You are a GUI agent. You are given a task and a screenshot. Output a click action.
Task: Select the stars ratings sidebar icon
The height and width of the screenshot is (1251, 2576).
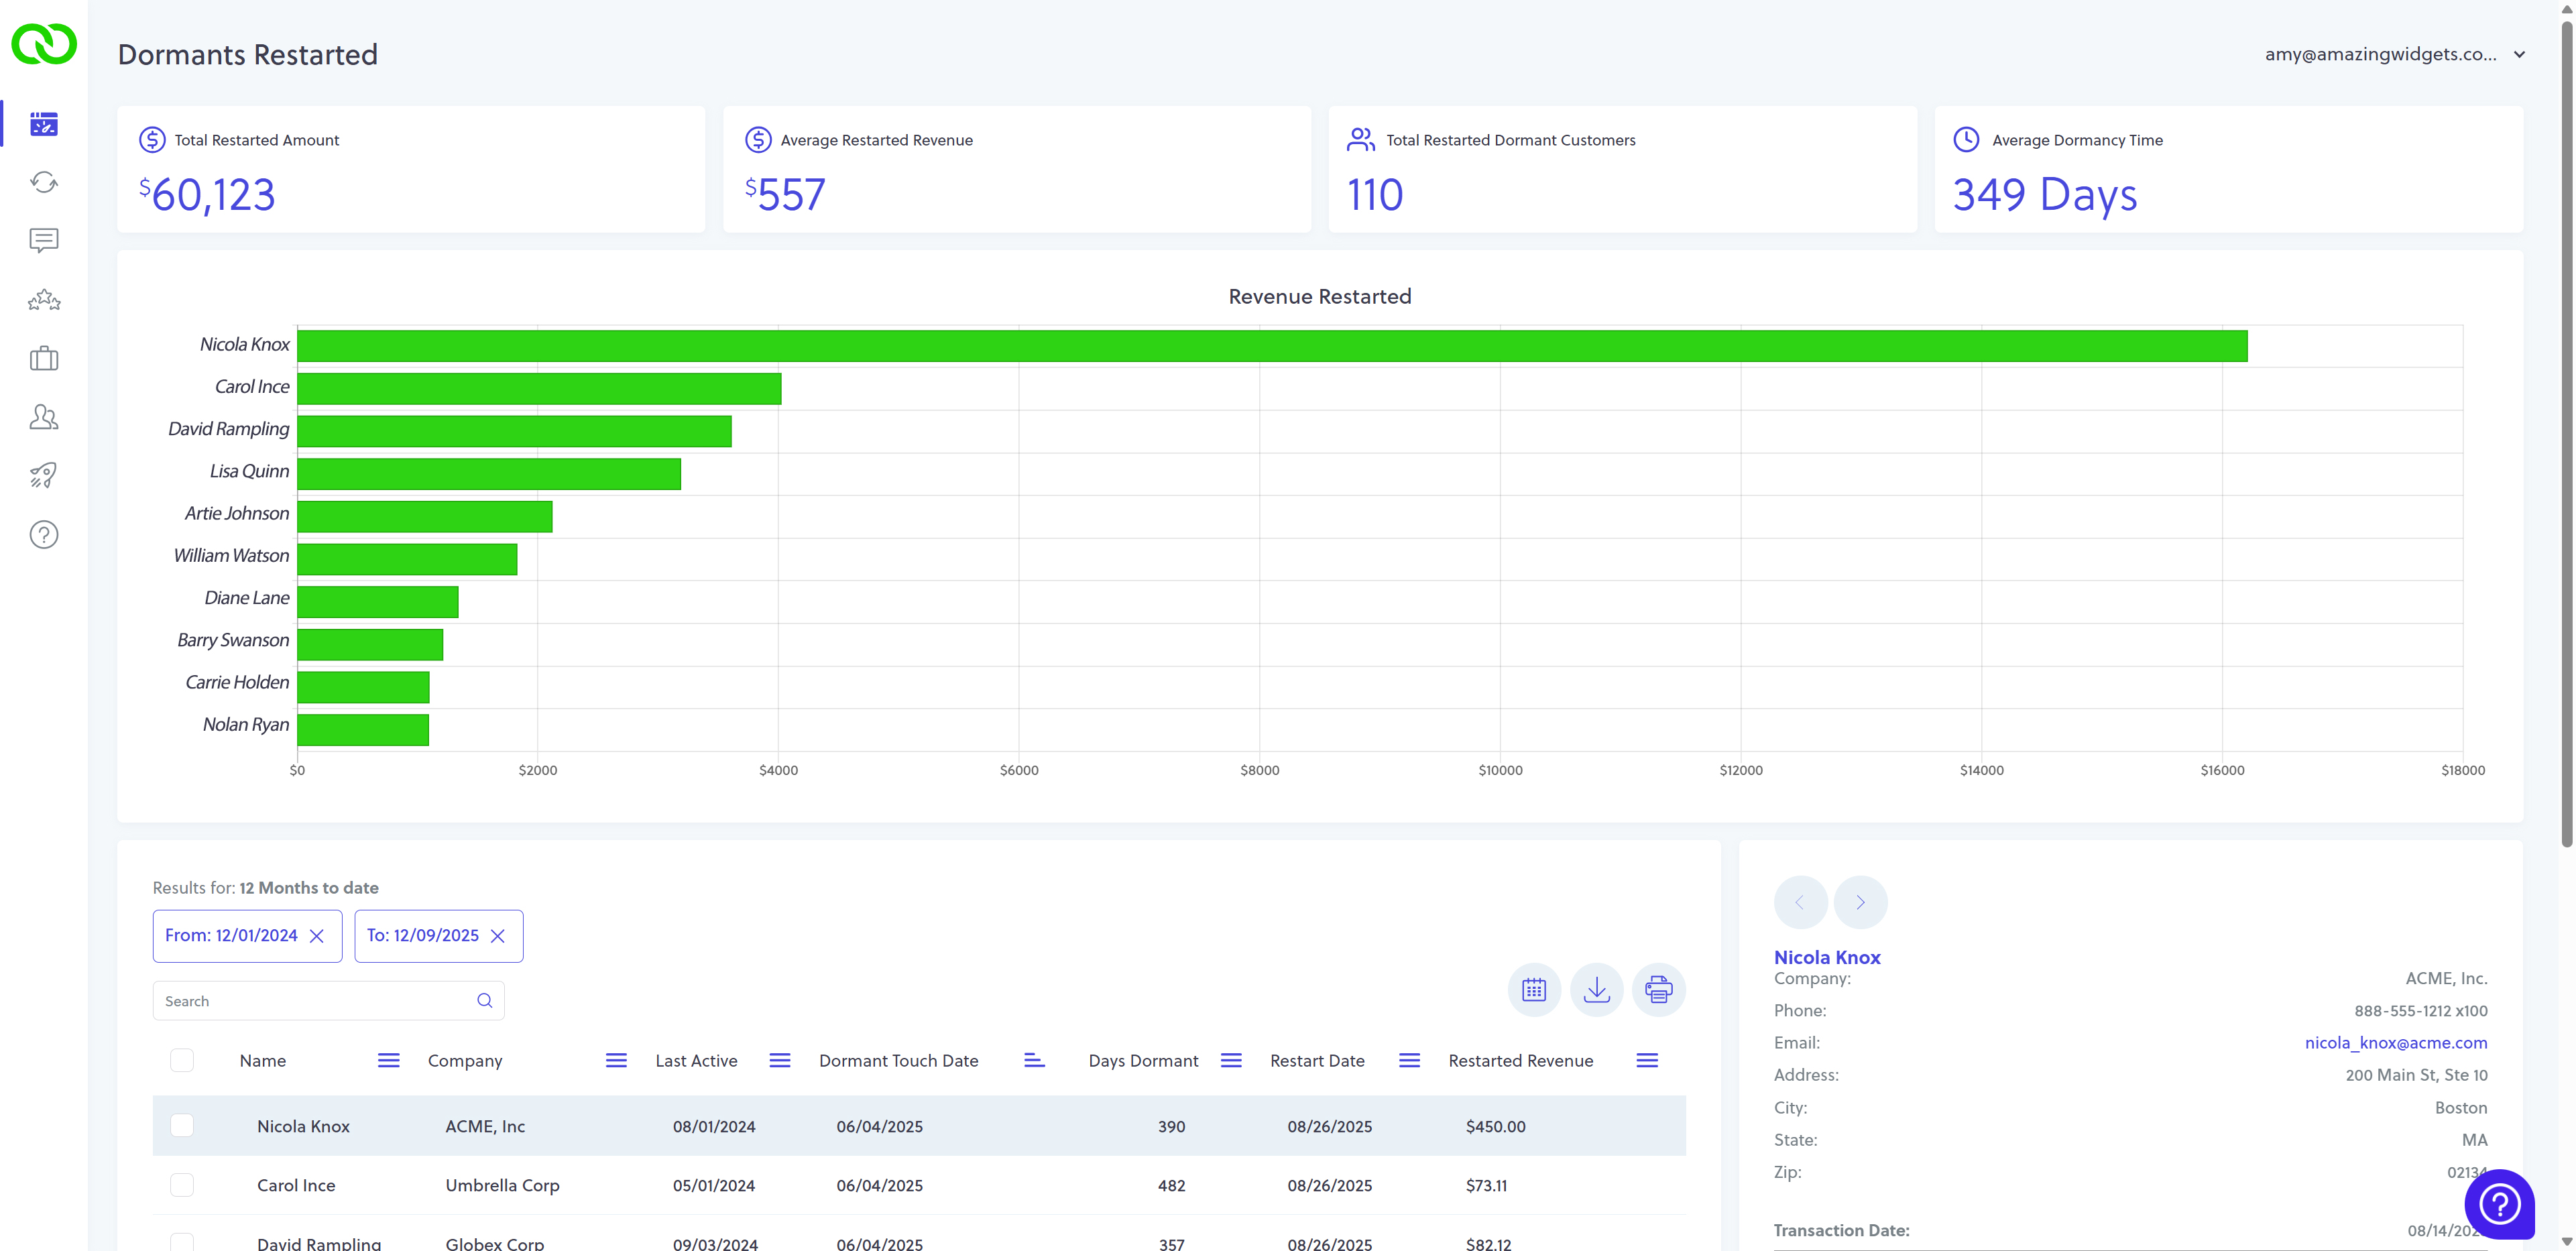tap(44, 299)
